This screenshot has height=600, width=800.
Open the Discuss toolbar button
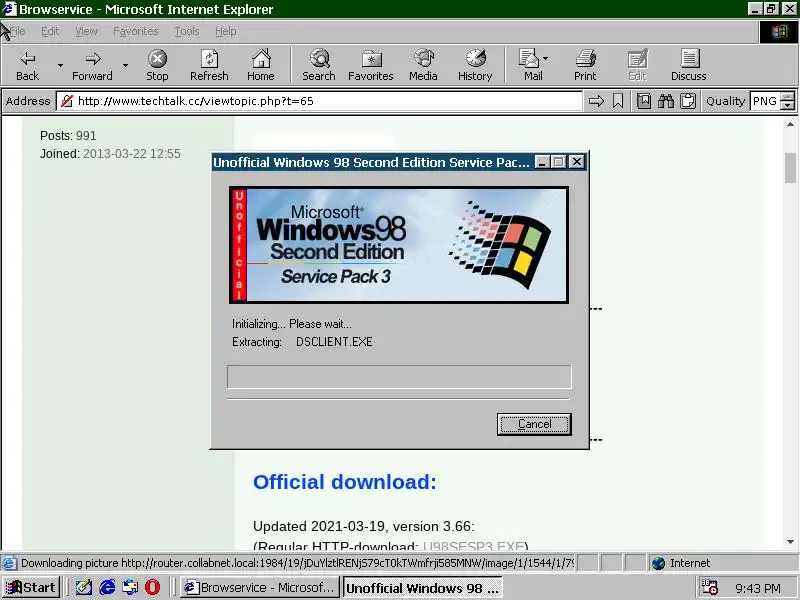[x=689, y=65]
